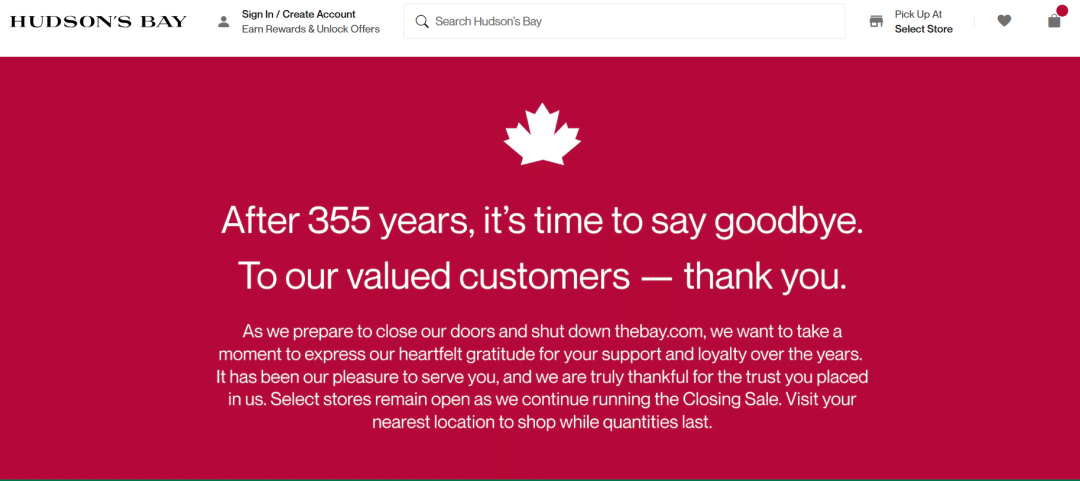Click thebay.com in the farewell message

pos(658,331)
